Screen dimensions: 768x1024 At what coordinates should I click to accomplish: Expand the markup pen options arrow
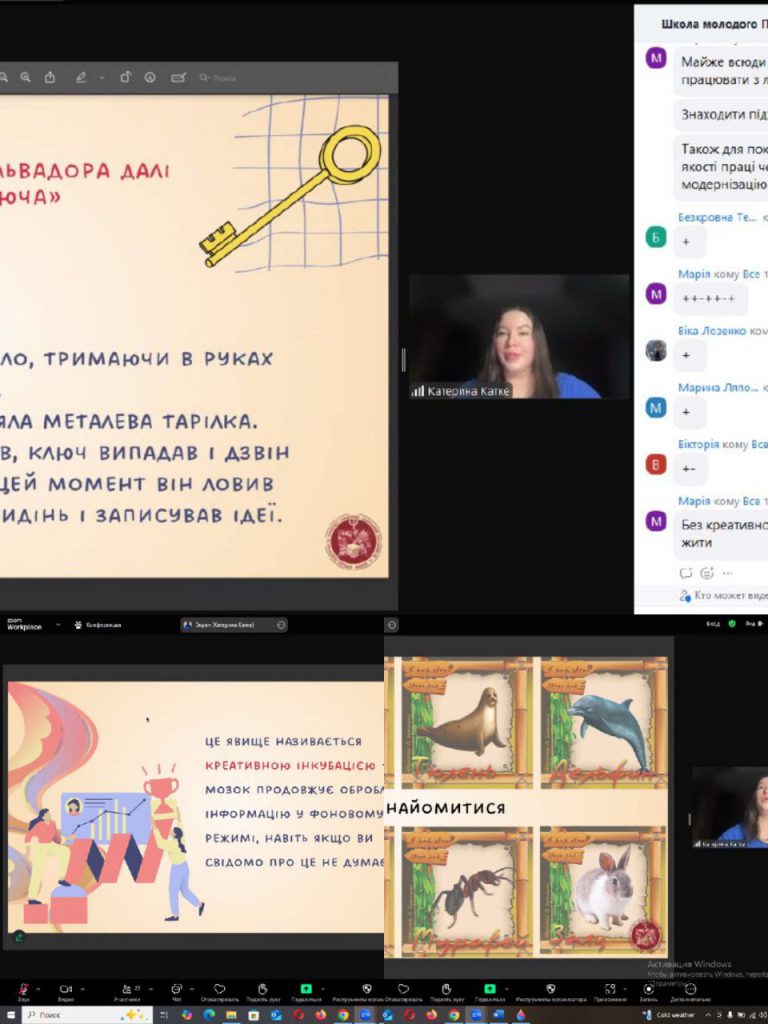click(102, 78)
